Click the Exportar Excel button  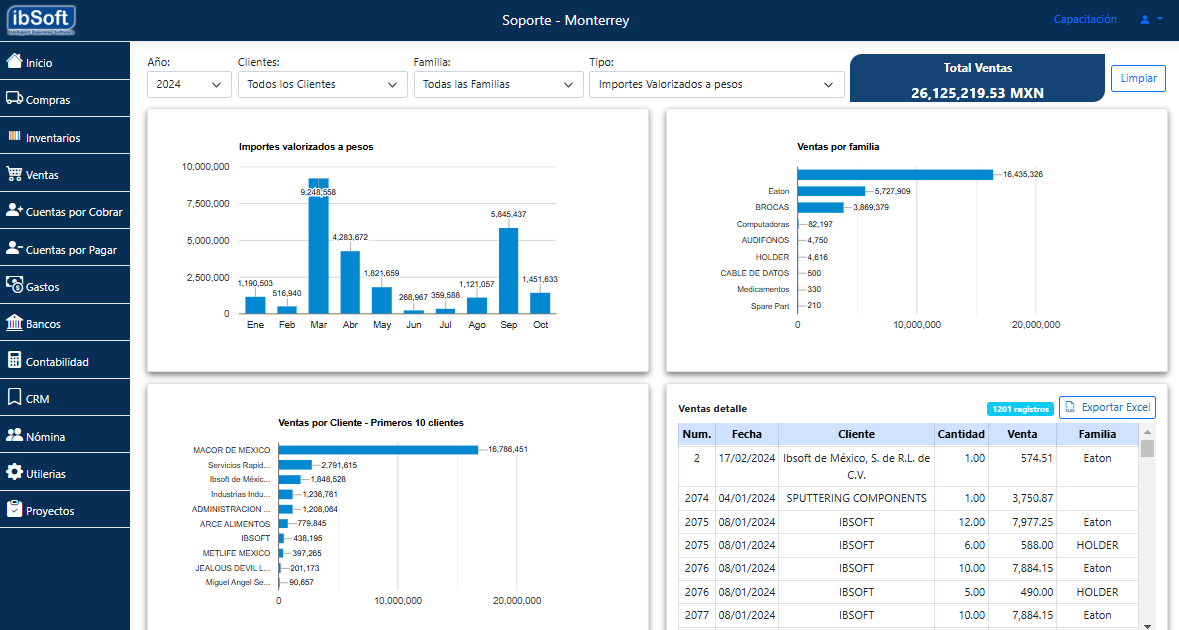pos(1107,407)
